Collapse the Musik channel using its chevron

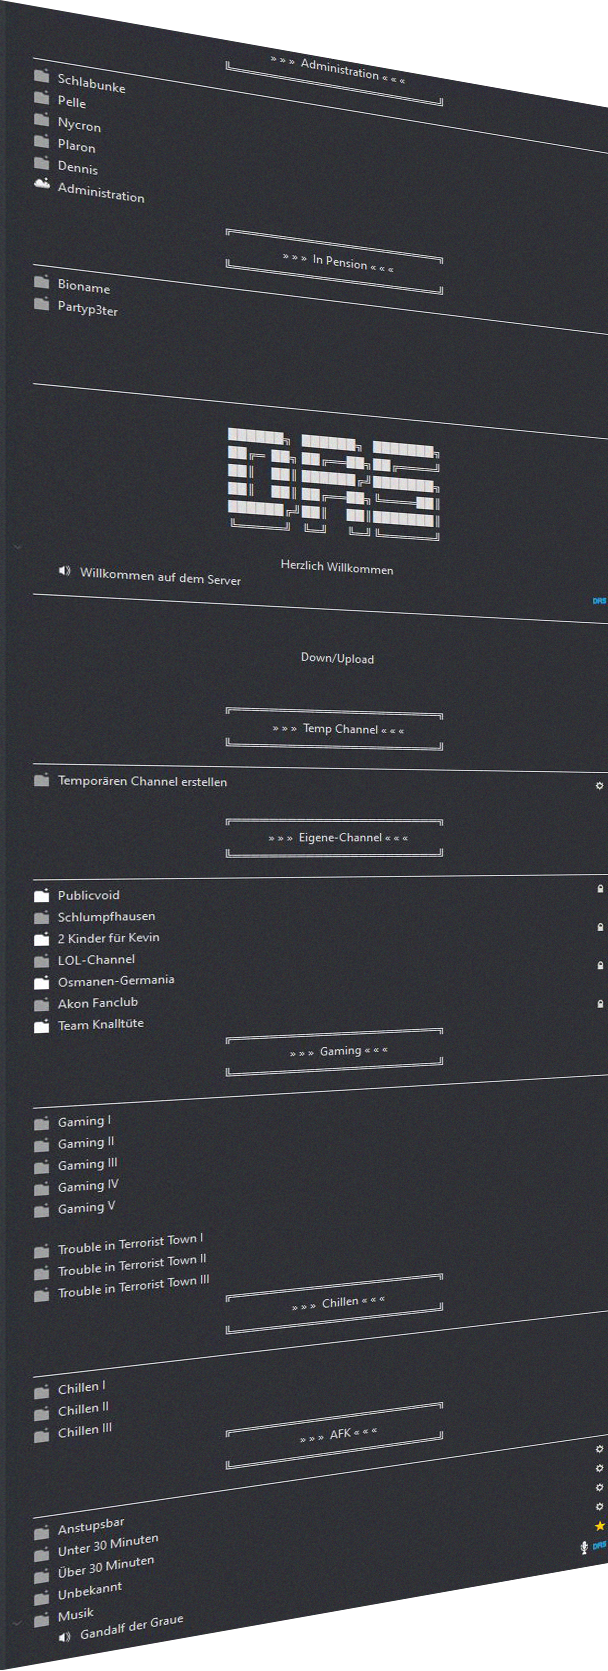pos(16,1622)
